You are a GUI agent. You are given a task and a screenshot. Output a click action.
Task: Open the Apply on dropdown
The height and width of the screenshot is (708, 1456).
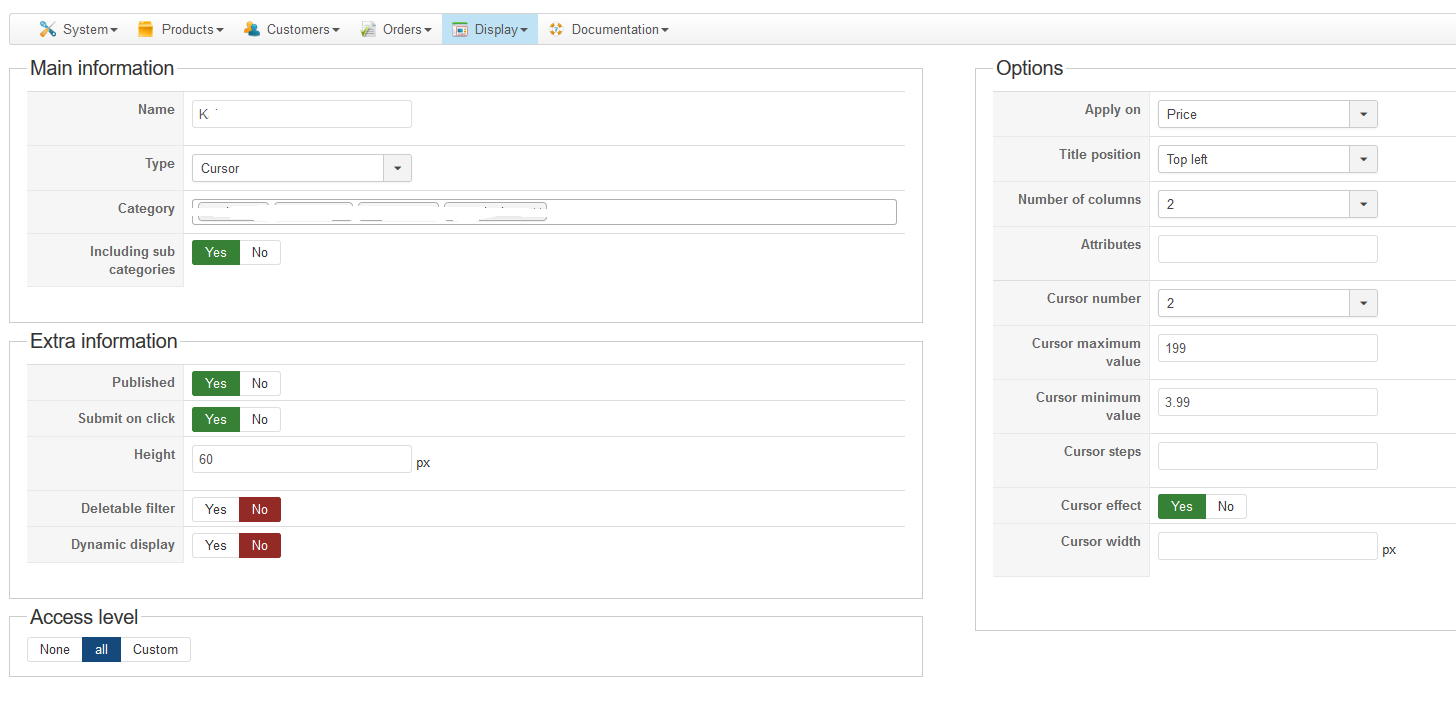(1268, 114)
